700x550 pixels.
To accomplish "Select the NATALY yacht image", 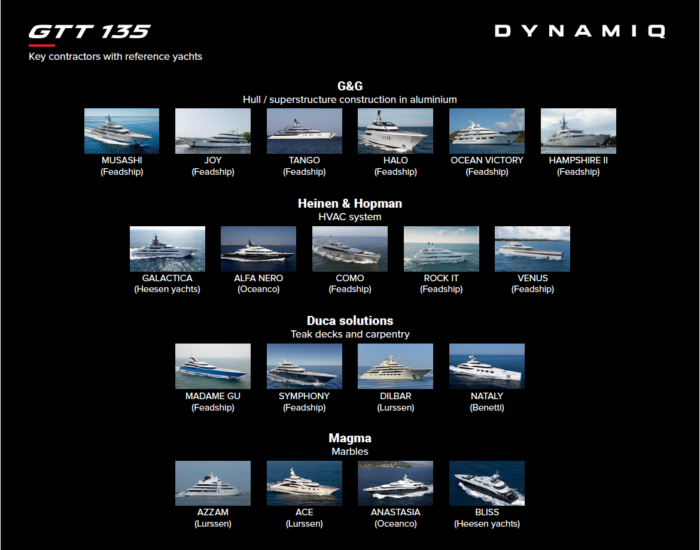I will point(487,366).
